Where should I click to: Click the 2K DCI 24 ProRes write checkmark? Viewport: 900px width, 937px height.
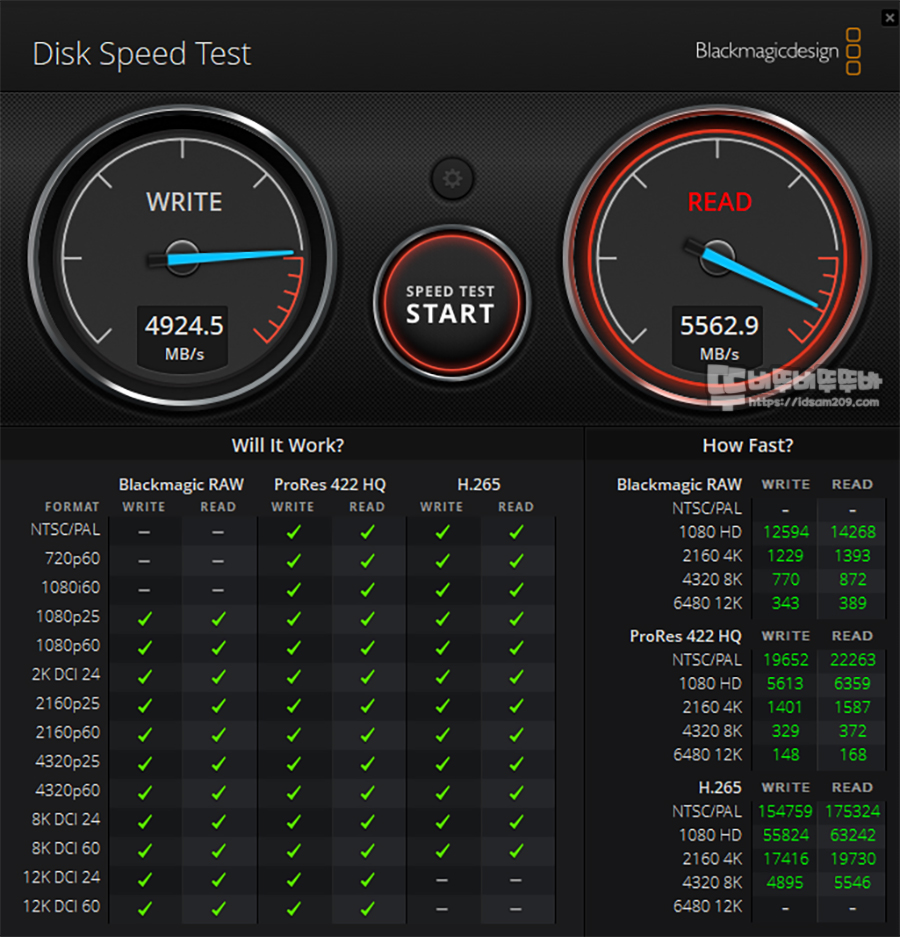click(293, 676)
